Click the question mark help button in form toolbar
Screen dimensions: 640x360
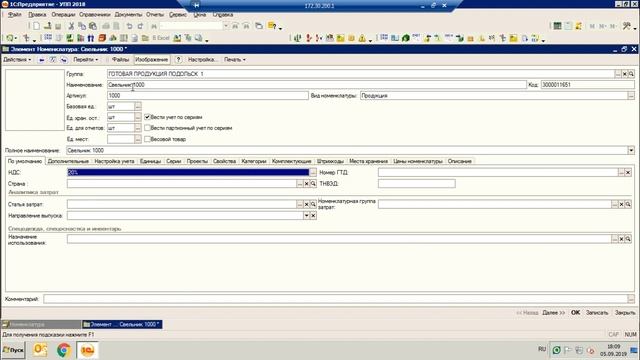click(178, 60)
